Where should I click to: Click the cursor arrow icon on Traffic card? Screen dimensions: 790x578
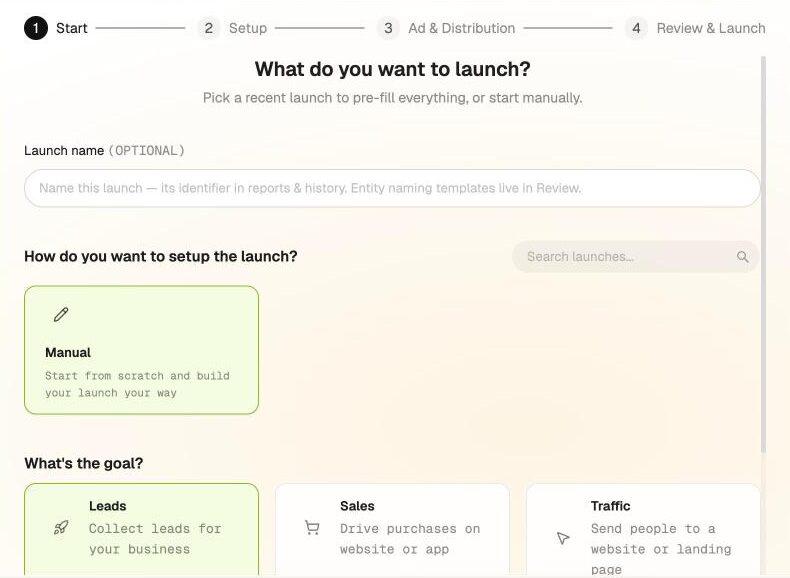pyautogui.click(x=563, y=538)
